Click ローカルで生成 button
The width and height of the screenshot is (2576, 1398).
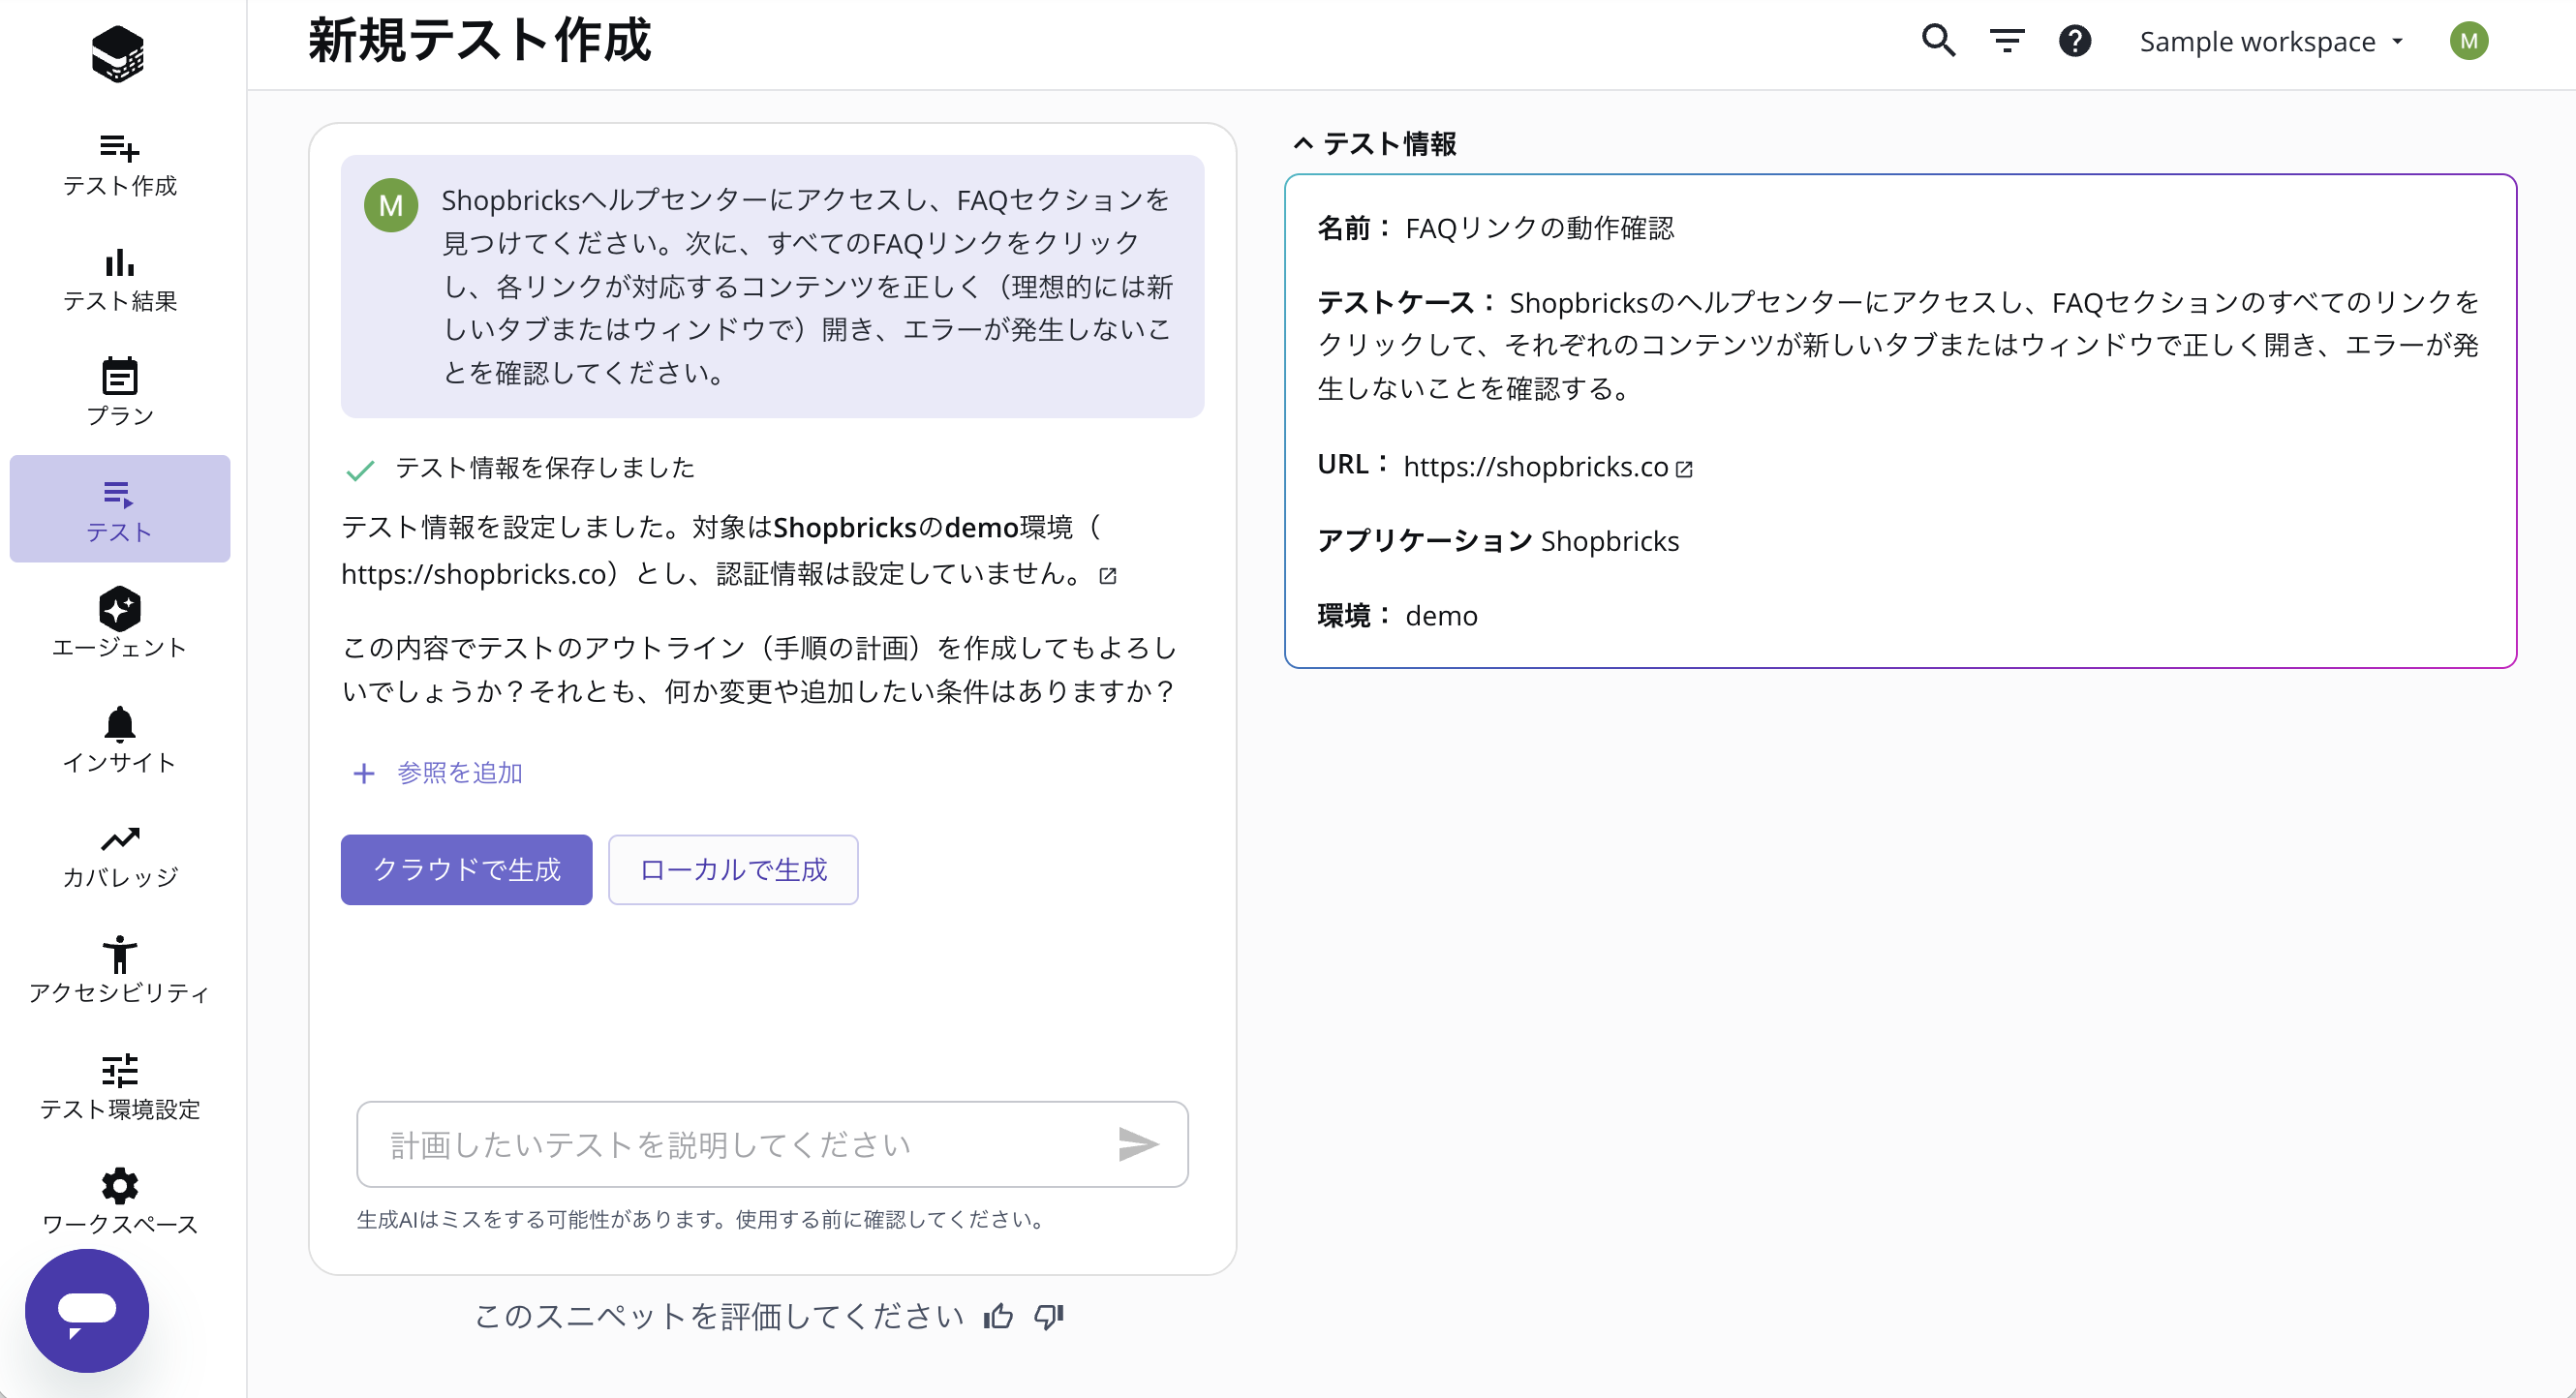[733, 869]
